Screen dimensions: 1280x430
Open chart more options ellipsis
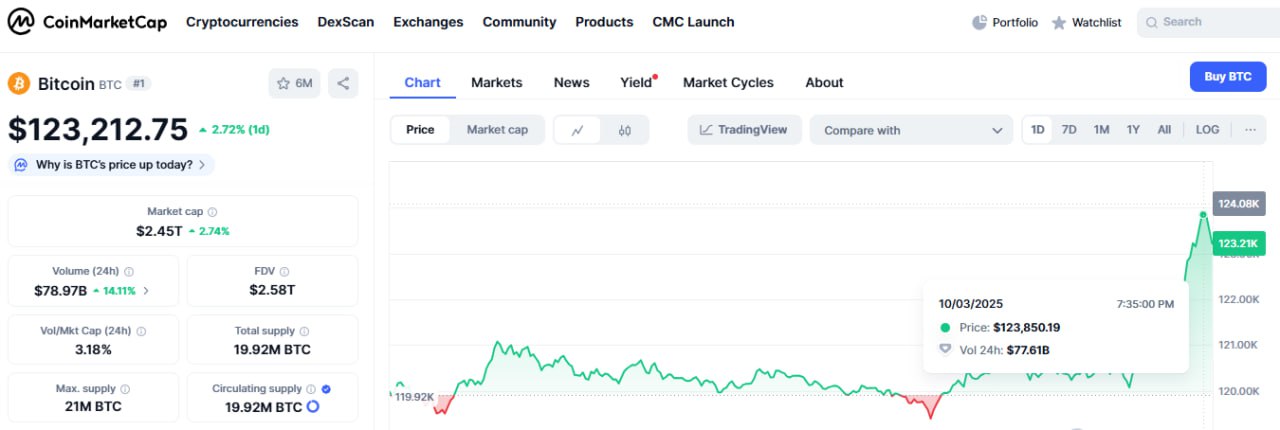pyautogui.click(x=1250, y=130)
